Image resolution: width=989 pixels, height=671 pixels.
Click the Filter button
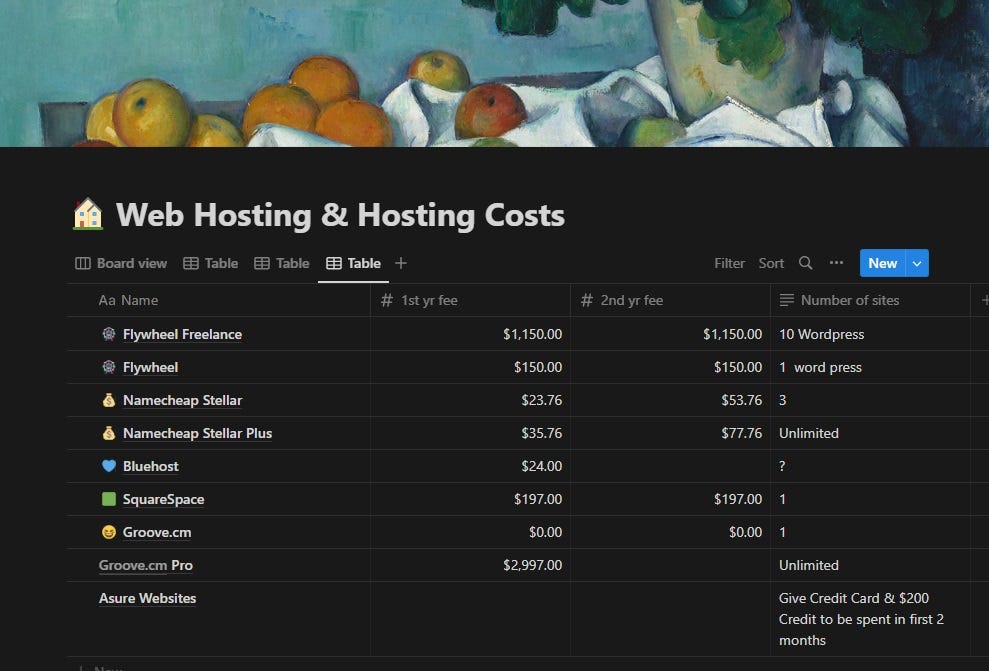[x=729, y=263]
